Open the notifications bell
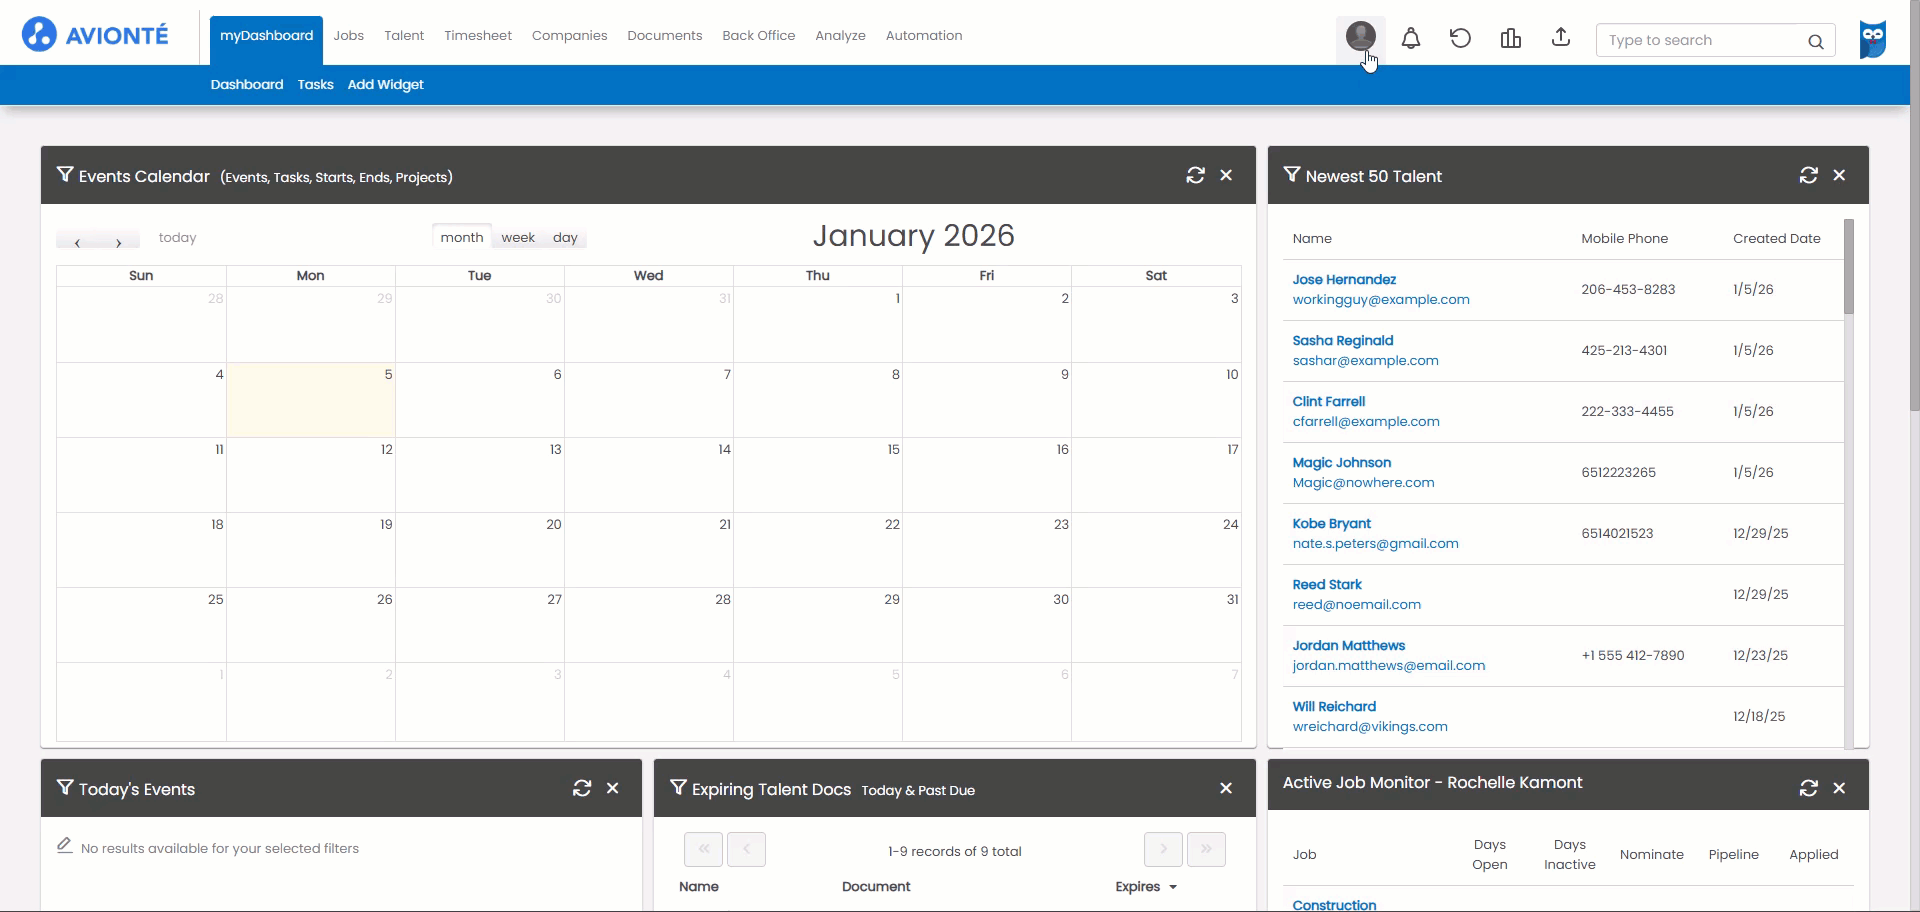The height and width of the screenshot is (912, 1920). pos(1410,39)
